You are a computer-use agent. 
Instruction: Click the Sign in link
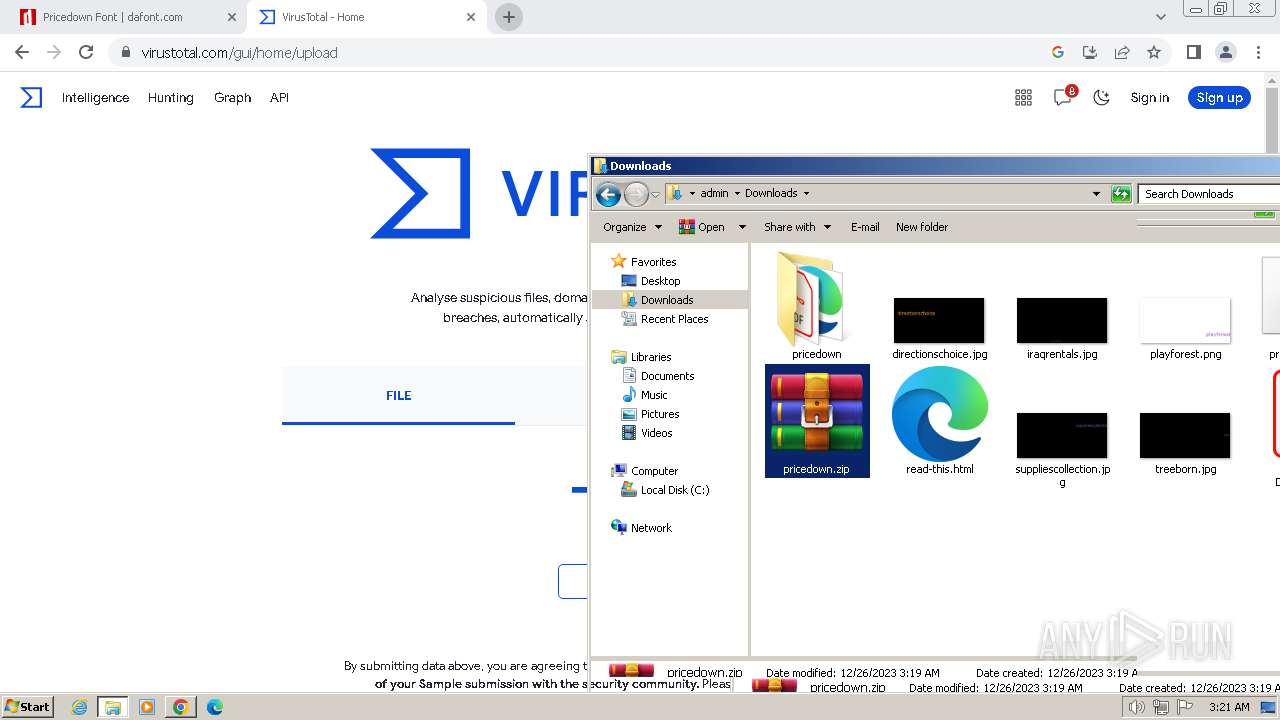point(1150,97)
